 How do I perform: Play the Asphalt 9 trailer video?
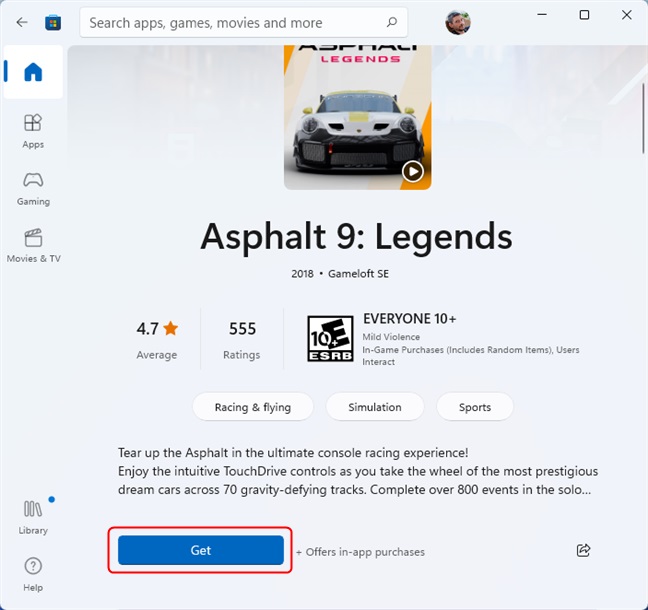click(413, 171)
